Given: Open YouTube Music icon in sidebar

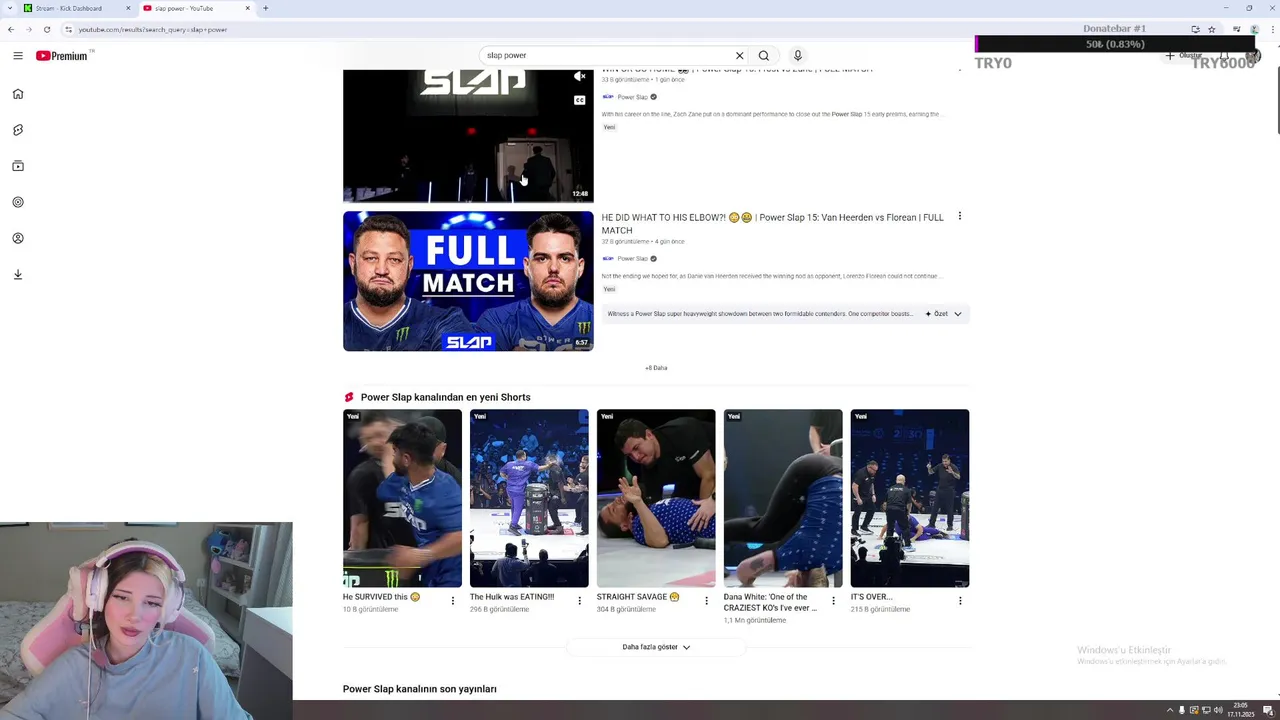Looking at the screenshot, I should (18, 202).
